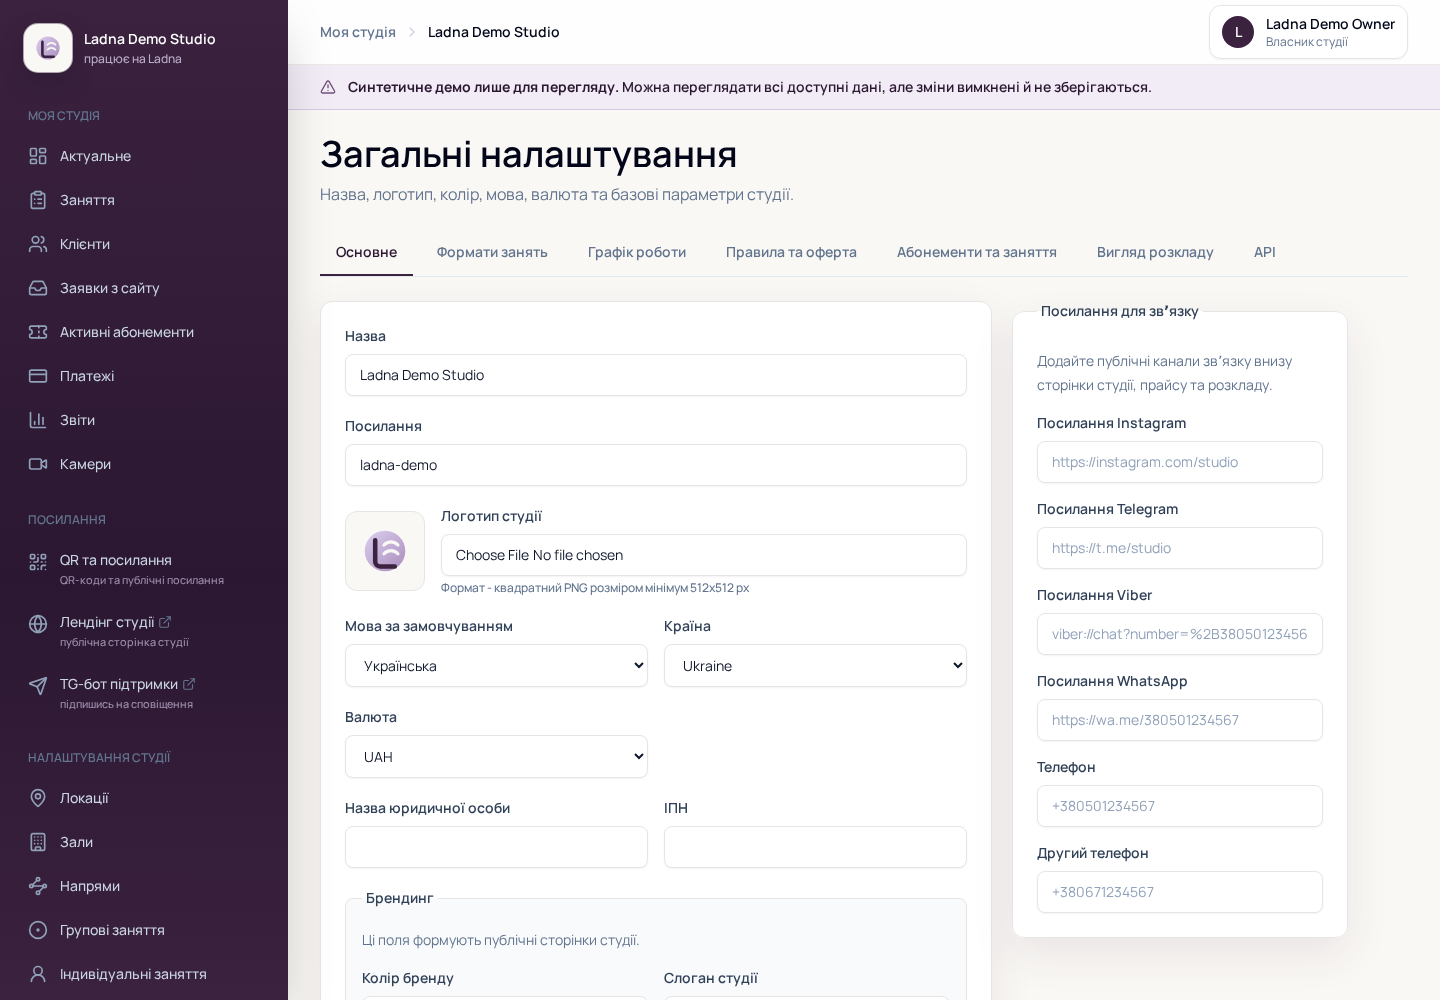Open Активні абонементи in the sidebar
Image resolution: width=1440 pixels, height=1000 pixels.
[x=144, y=332]
